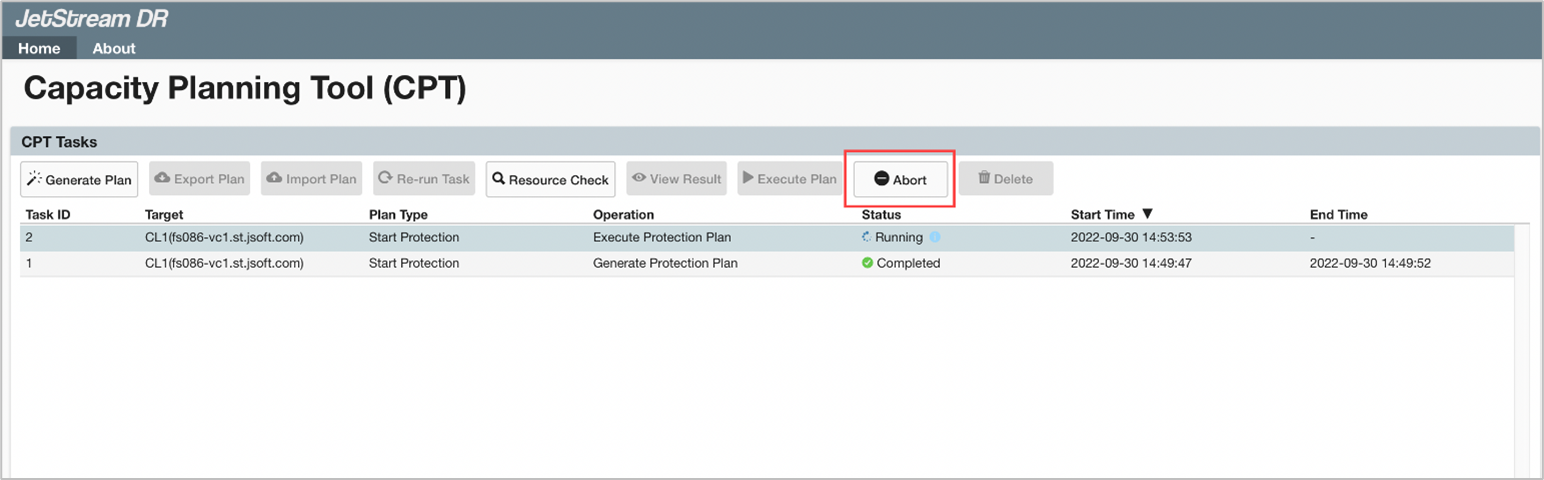Screen dimensions: 1544x480
Task: Click the End Time column header
Action: [x=1338, y=215]
